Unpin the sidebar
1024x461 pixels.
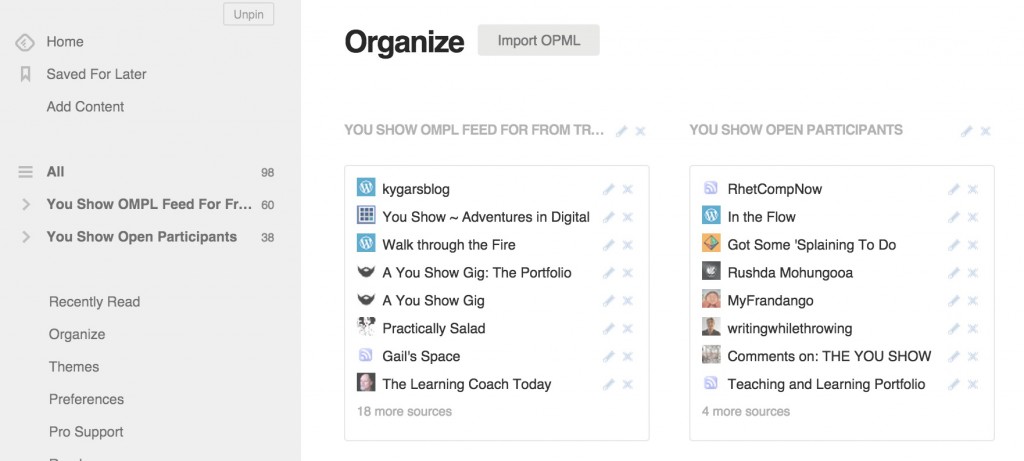[248, 14]
